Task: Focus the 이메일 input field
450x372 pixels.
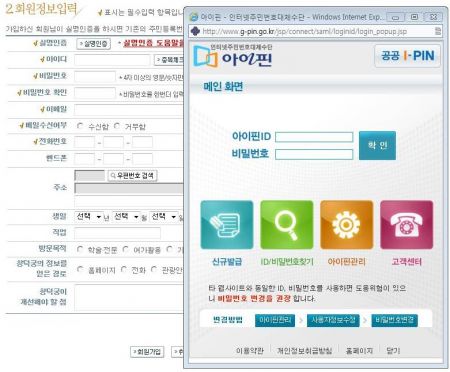Action: click(129, 110)
